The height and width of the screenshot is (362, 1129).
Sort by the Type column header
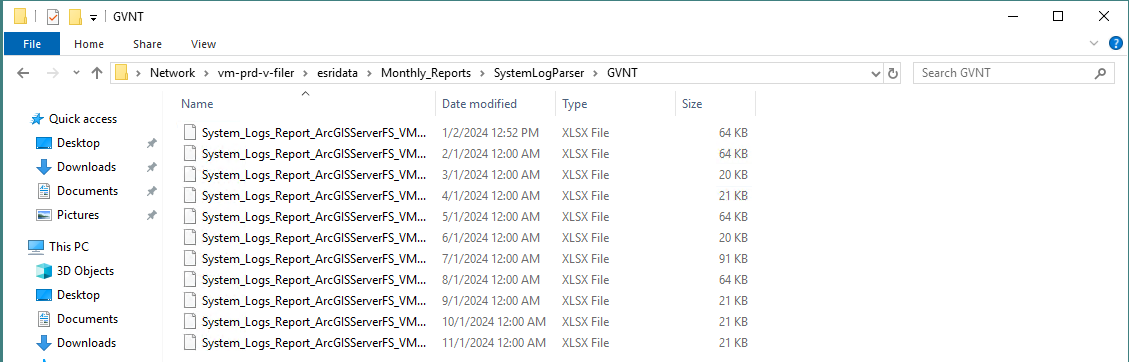(616, 104)
